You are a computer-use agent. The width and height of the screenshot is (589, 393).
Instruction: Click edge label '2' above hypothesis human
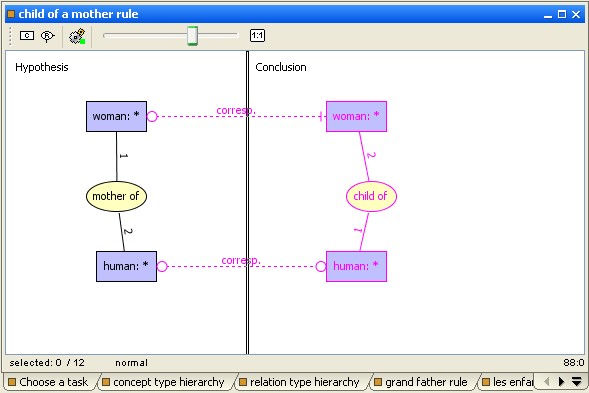click(x=128, y=231)
